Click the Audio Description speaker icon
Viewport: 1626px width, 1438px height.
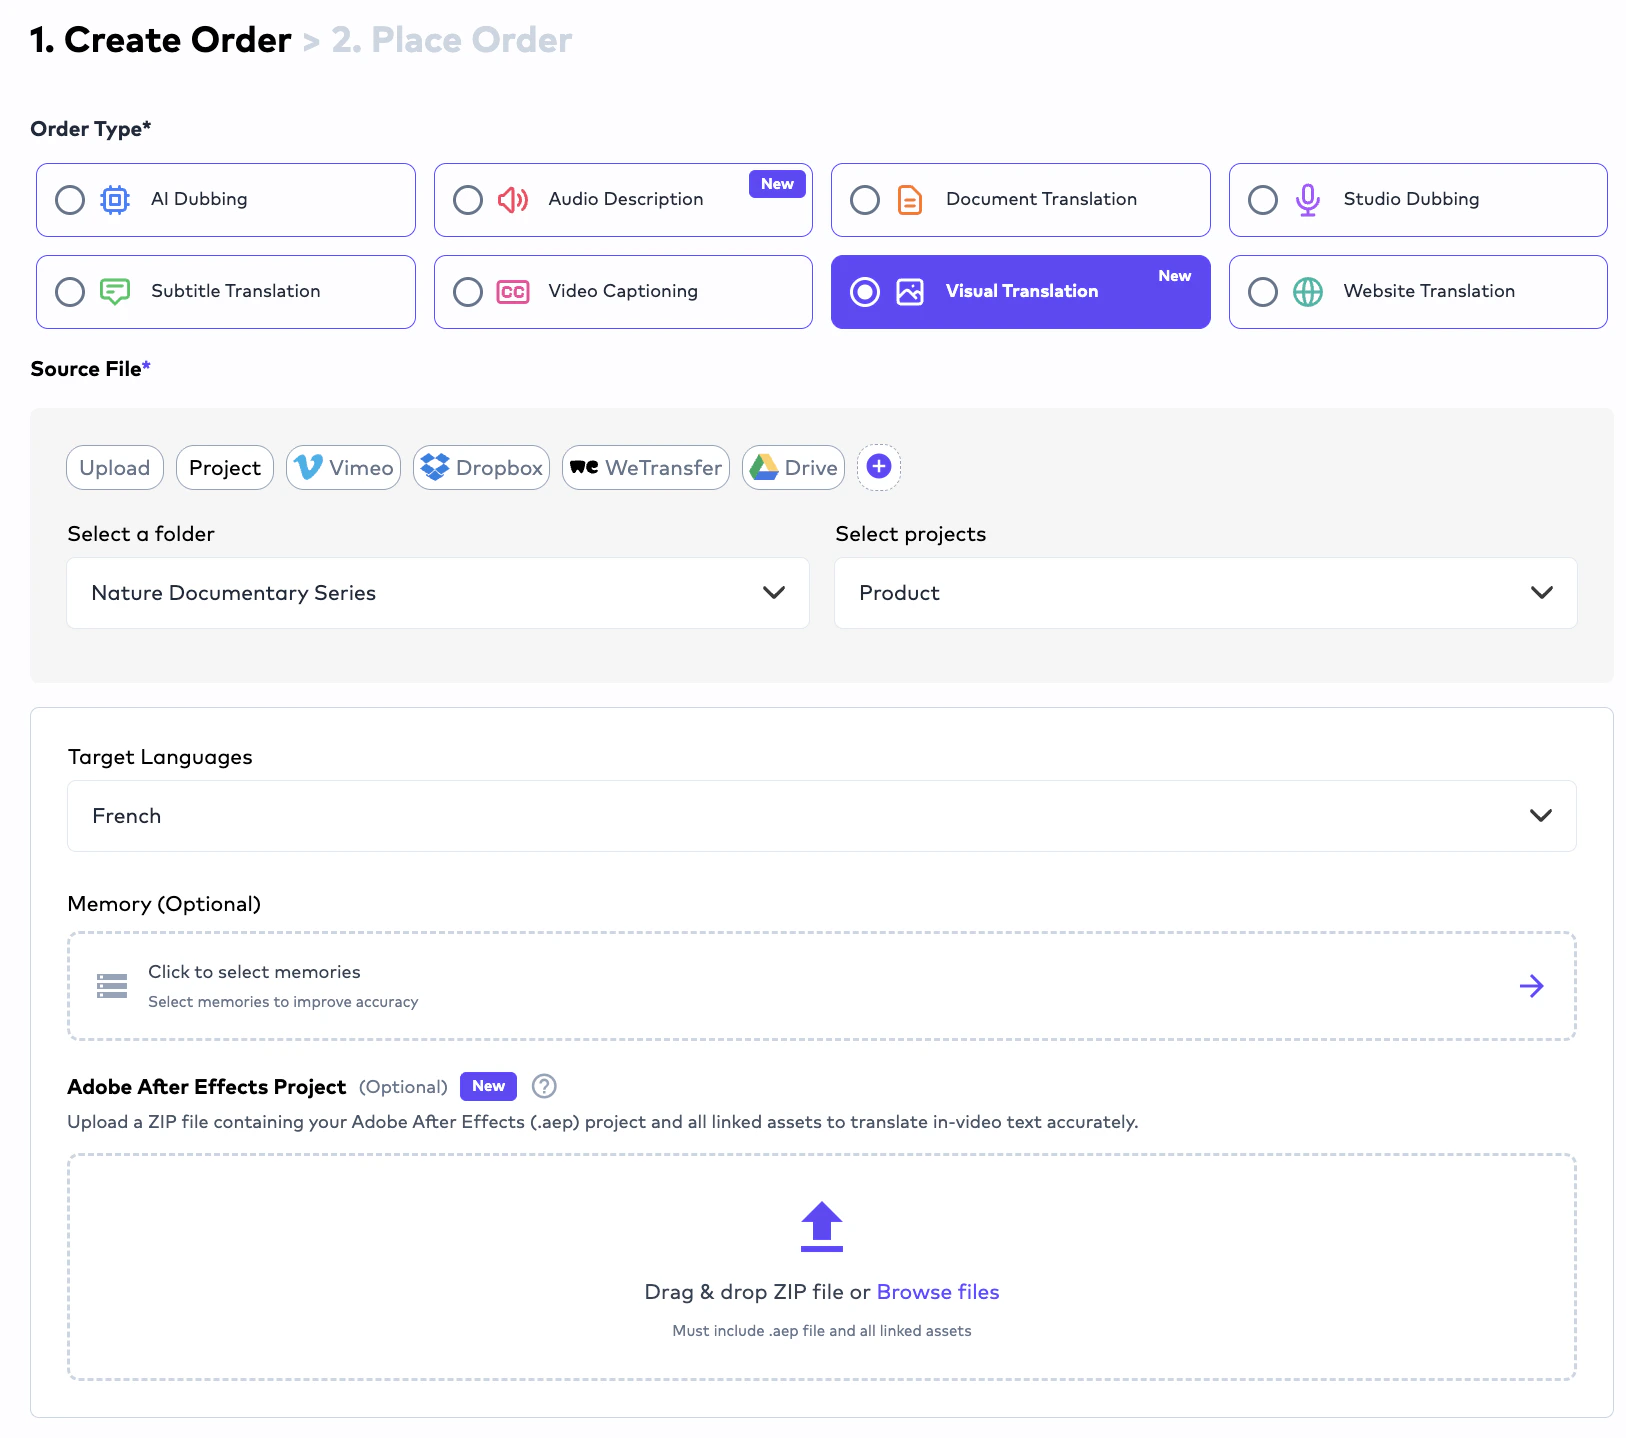coord(513,200)
